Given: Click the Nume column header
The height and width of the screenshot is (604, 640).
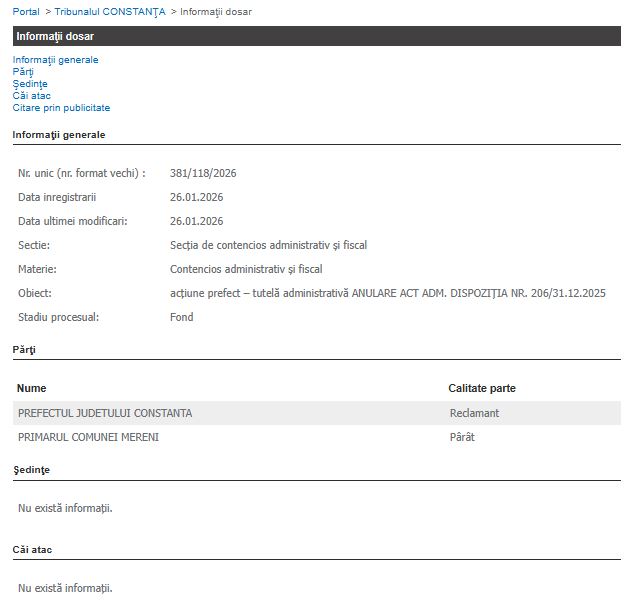Looking at the screenshot, I should click(x=32, y=388).
